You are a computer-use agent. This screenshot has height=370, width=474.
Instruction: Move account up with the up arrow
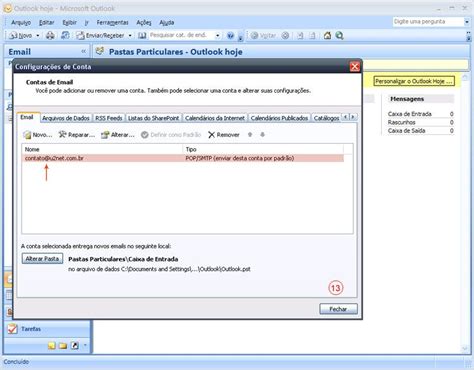(x=250, y=135)
